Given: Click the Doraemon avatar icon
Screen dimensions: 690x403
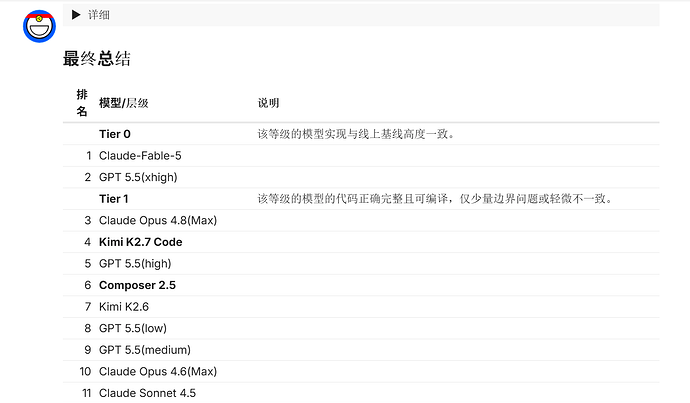Looking at the screenshot, I should pos(39,26).
